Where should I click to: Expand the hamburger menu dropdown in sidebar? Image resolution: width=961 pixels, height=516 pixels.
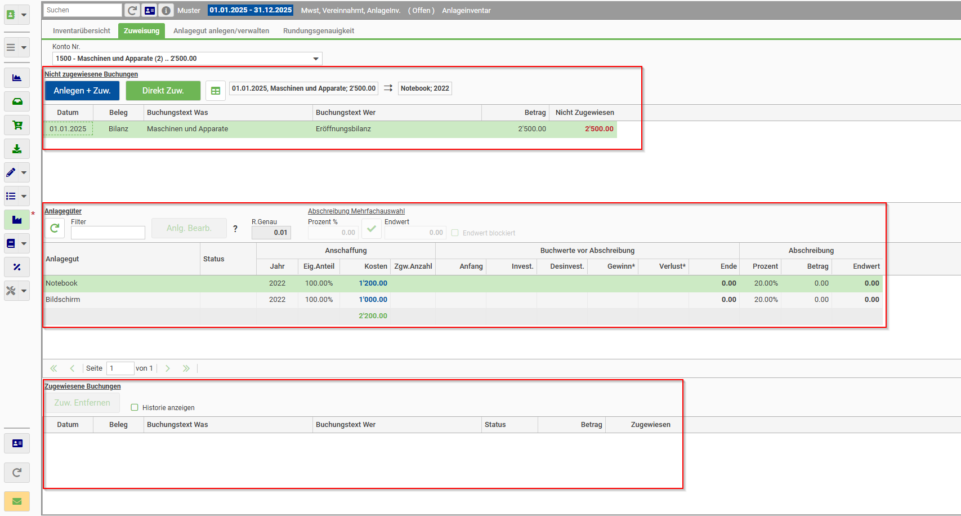(x=24, y=47)
